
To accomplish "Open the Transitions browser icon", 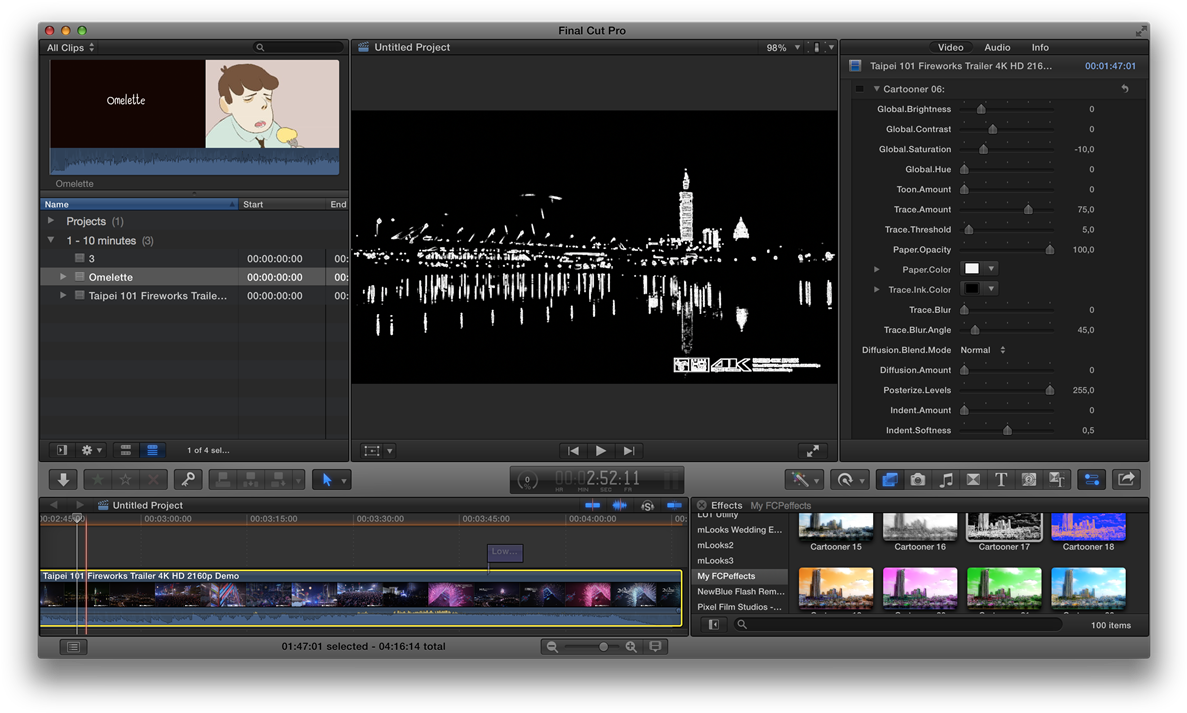I will tap(974, 479).
